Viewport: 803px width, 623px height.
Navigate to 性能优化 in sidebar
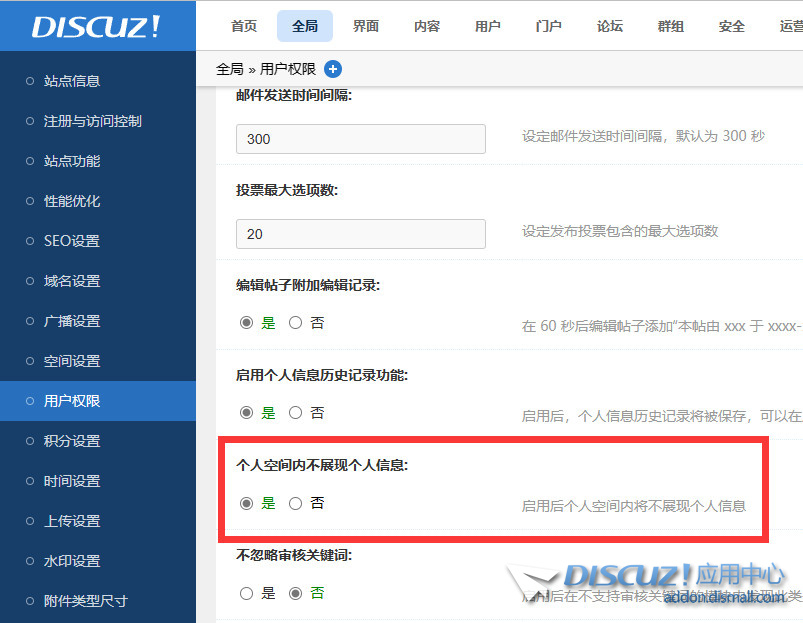pos(72,201)
